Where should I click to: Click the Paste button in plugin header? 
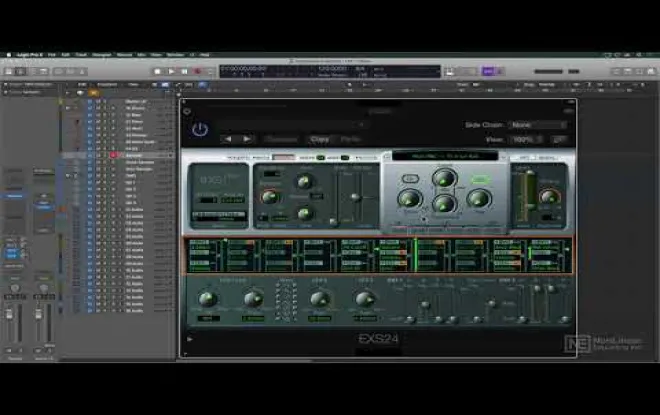[350, 139]
